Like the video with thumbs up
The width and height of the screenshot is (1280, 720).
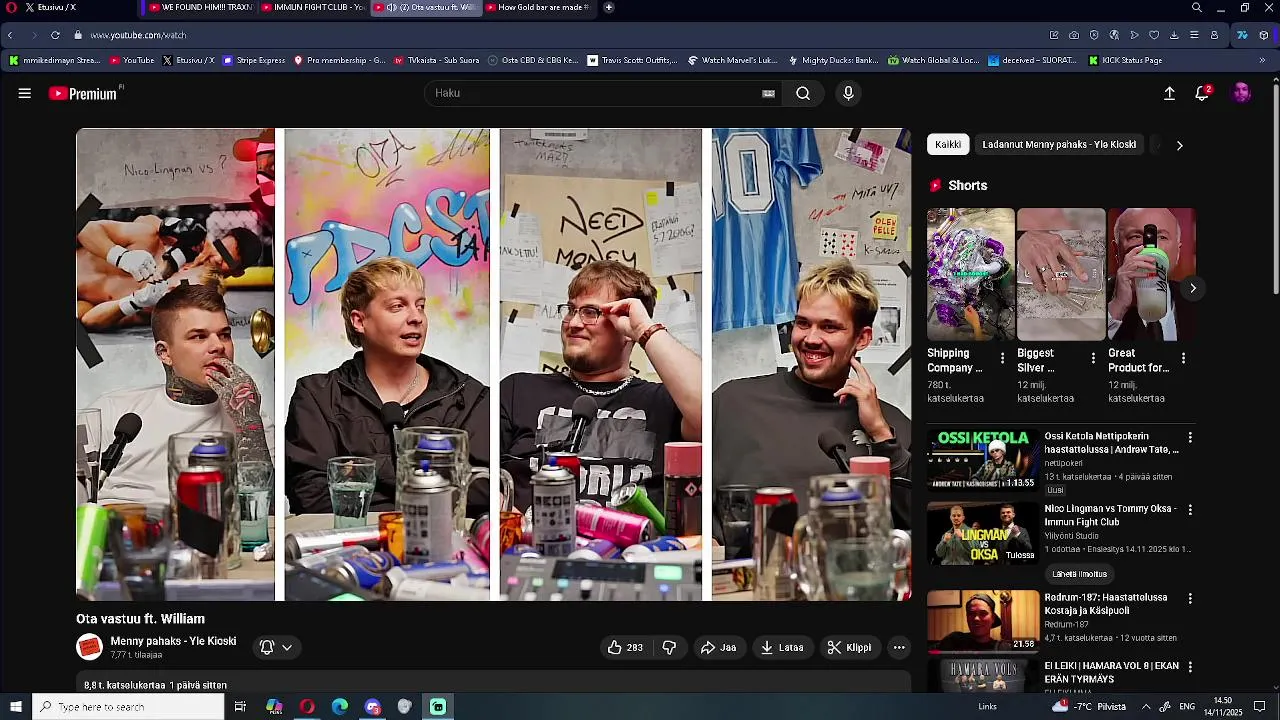625,647
